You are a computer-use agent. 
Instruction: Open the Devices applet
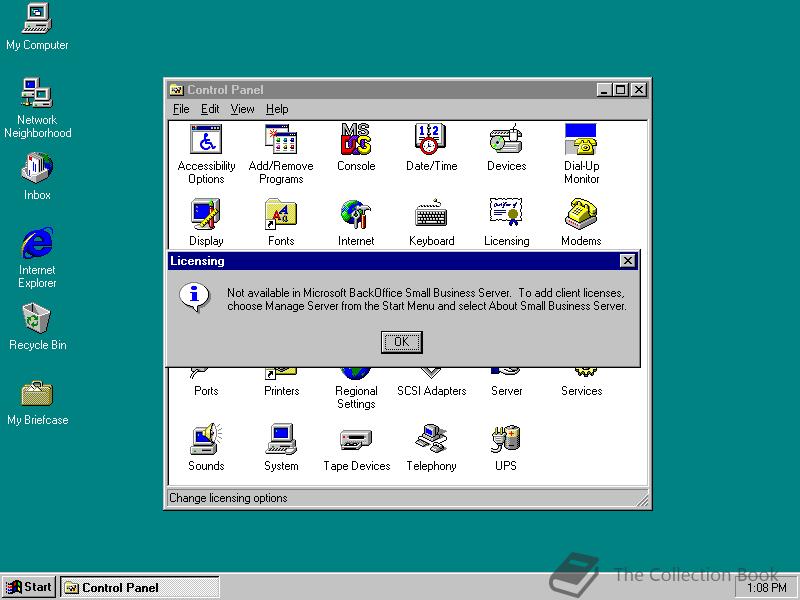506,148
